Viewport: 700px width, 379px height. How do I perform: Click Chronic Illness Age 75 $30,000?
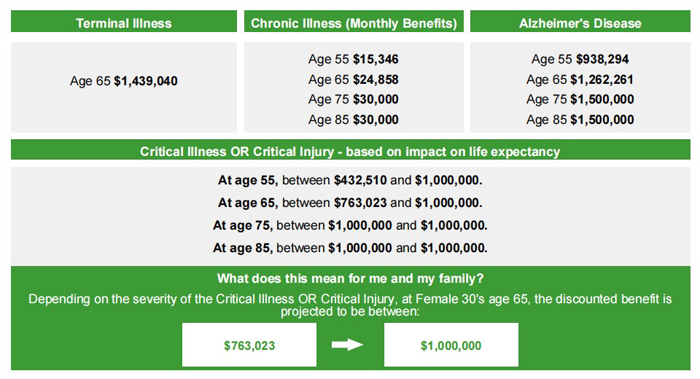pos(353,99)
